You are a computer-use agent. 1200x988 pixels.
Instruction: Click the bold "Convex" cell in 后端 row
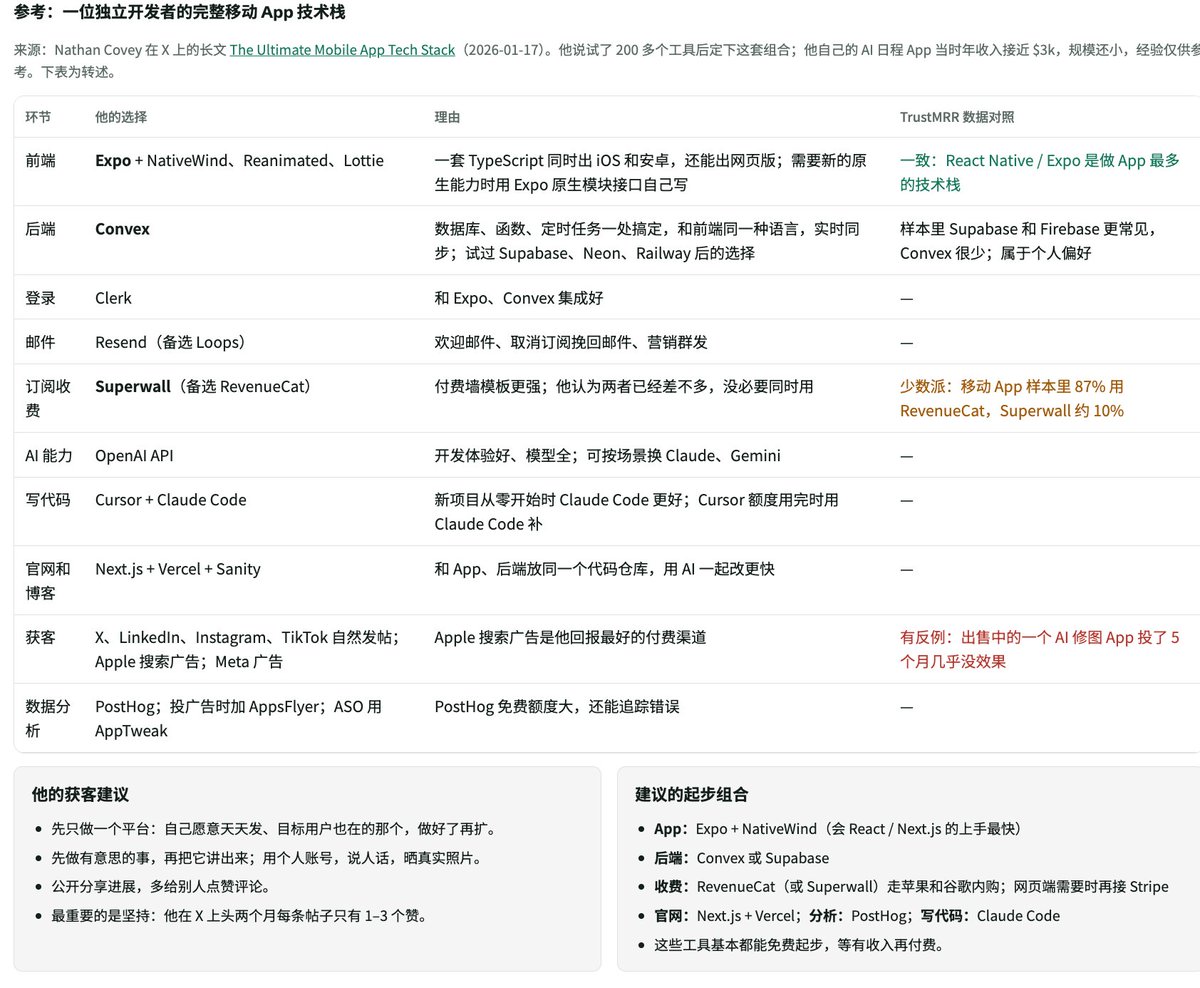coord(122,229)
